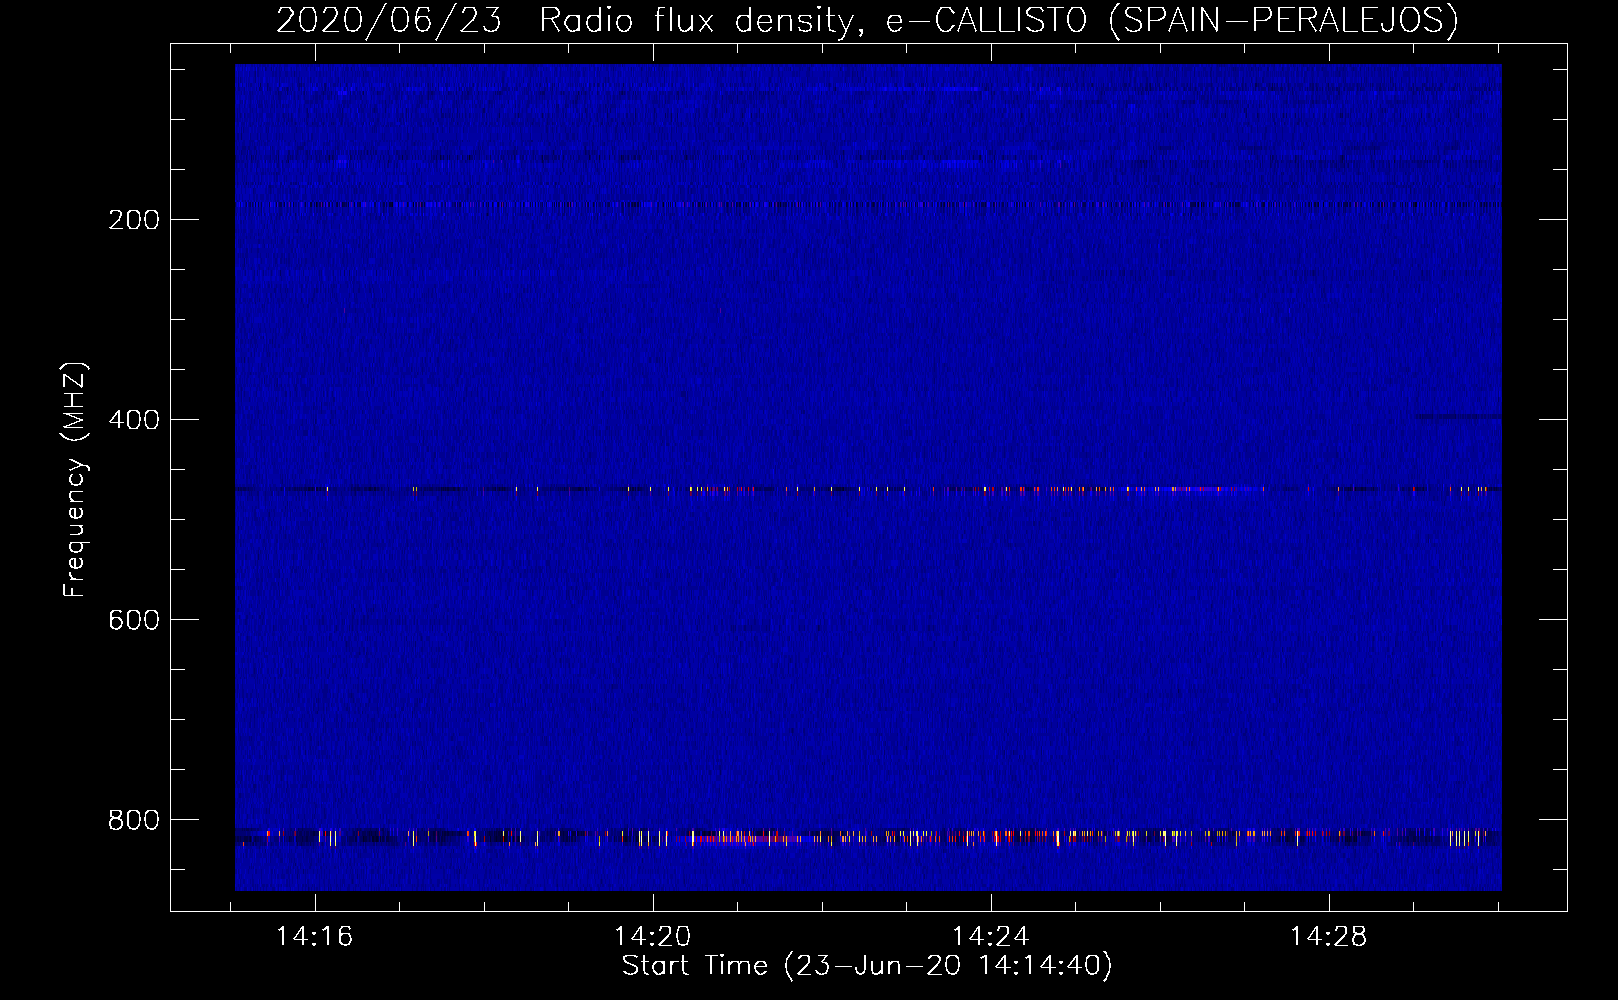Viewport: 1618px width, 1000px height.
Task: Click the Frequency (MHZ) axis title
Action: click(75, 480)
